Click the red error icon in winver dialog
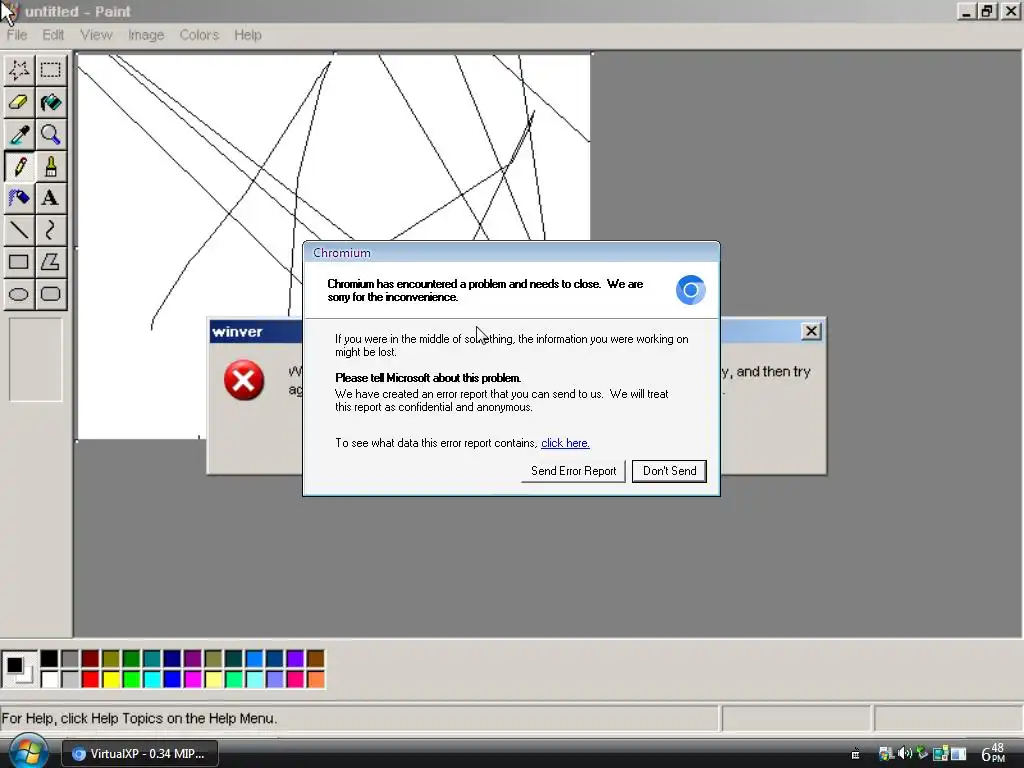The height and width of the screenshot is (768, 1024). click(244, 380)
